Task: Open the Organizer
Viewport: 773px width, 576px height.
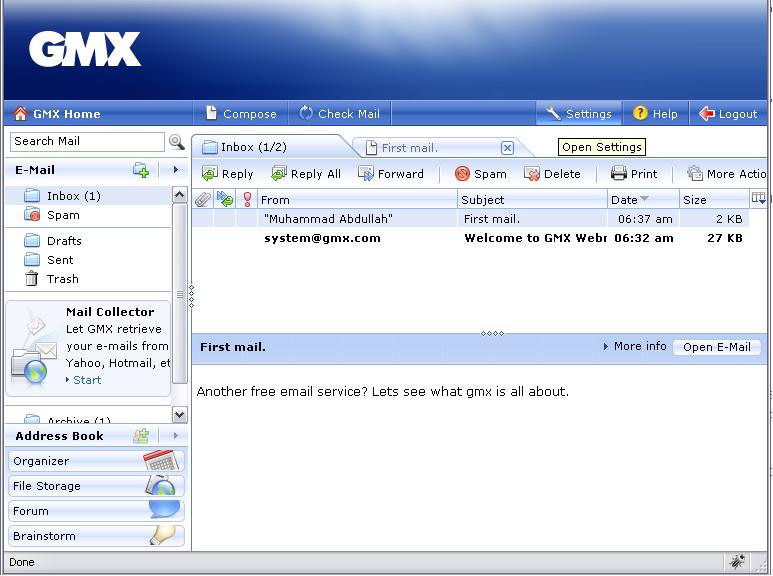Action: point(96,461)
